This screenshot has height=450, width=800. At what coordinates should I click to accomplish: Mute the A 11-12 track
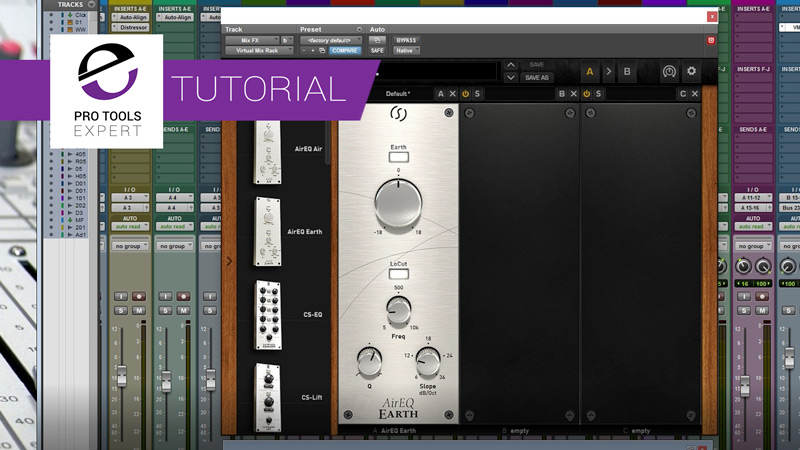[x=762, y=310]
